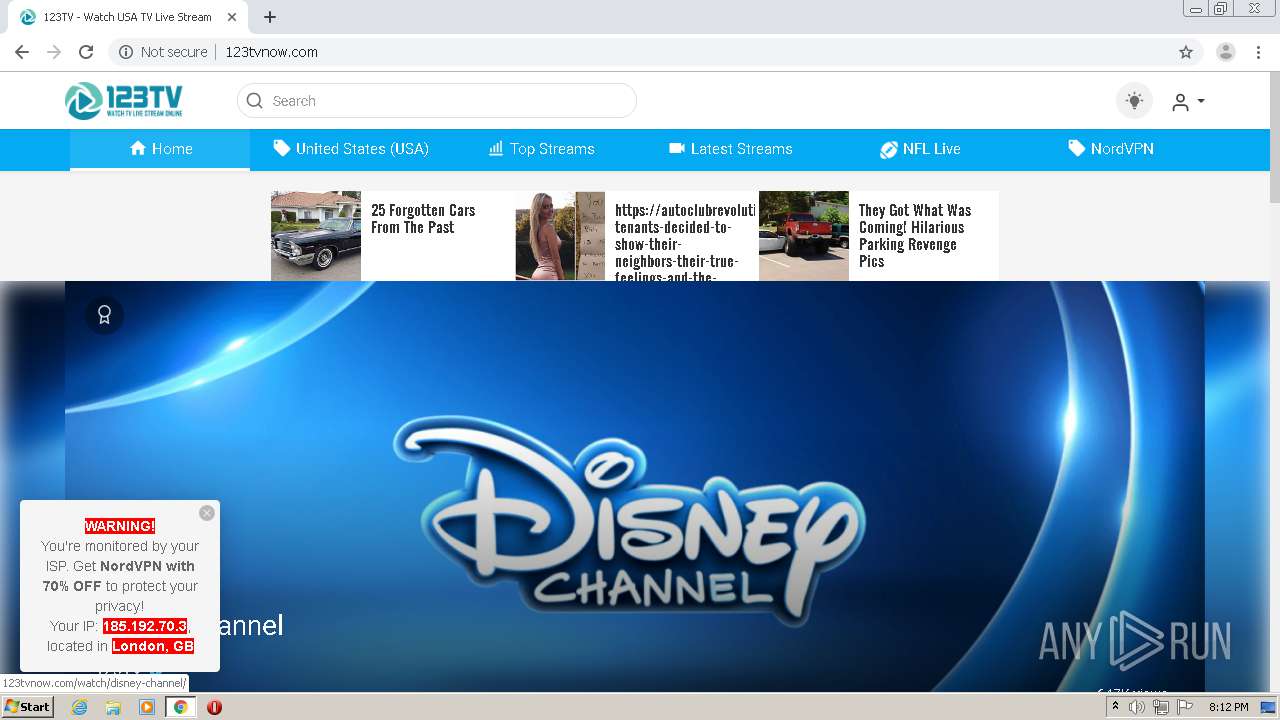1280x720 pixels.
Task: Close the 123TV browser tab
Action: [x=232, y=17]
